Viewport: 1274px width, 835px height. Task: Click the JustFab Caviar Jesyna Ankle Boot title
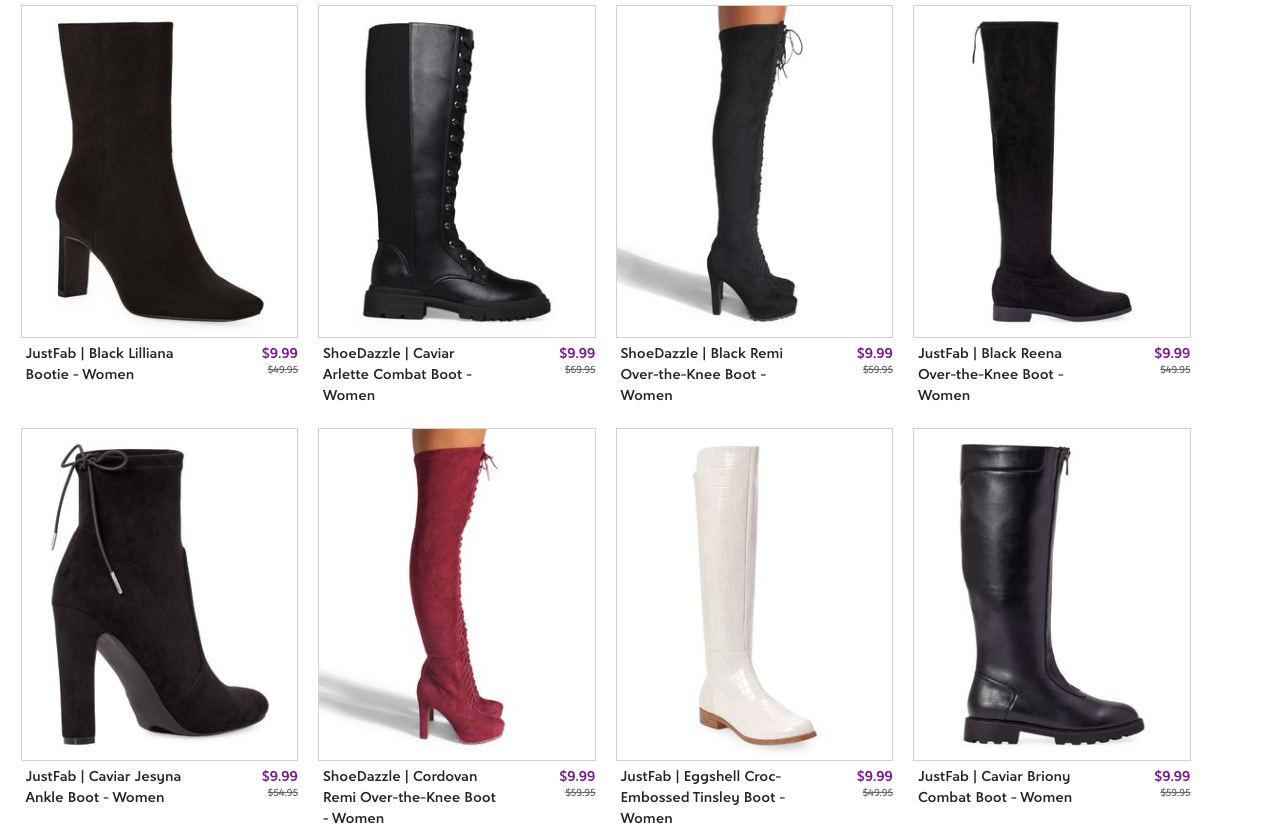104,787
